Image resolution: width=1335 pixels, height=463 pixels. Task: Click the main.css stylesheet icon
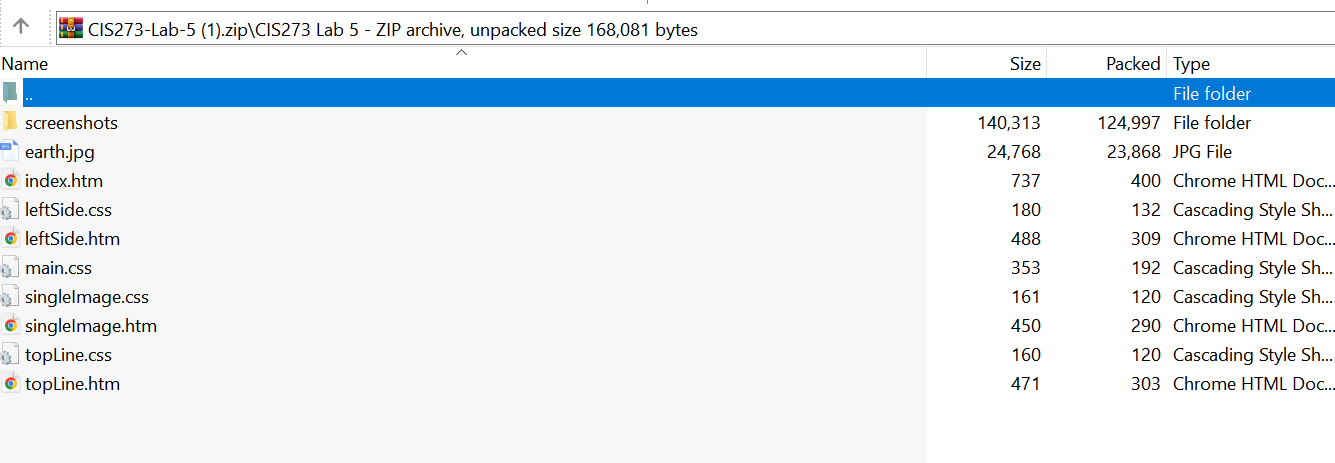tap(10, 268)
